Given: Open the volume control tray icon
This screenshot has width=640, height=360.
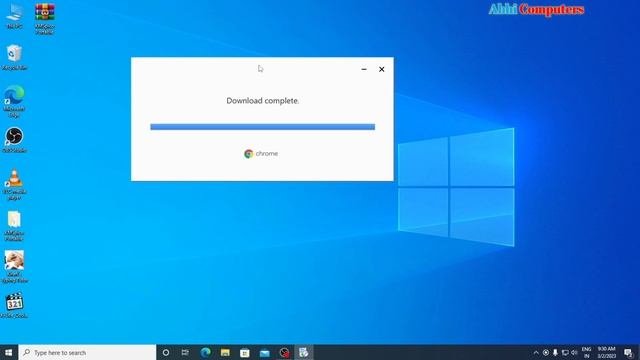Looking at the screenshot, I should coord(574,353).
